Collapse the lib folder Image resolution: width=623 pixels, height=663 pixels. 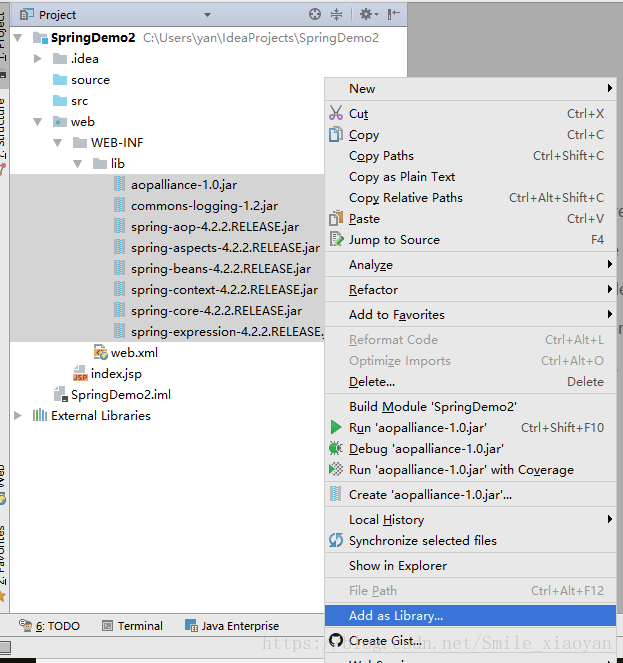[x=77, y=164]
